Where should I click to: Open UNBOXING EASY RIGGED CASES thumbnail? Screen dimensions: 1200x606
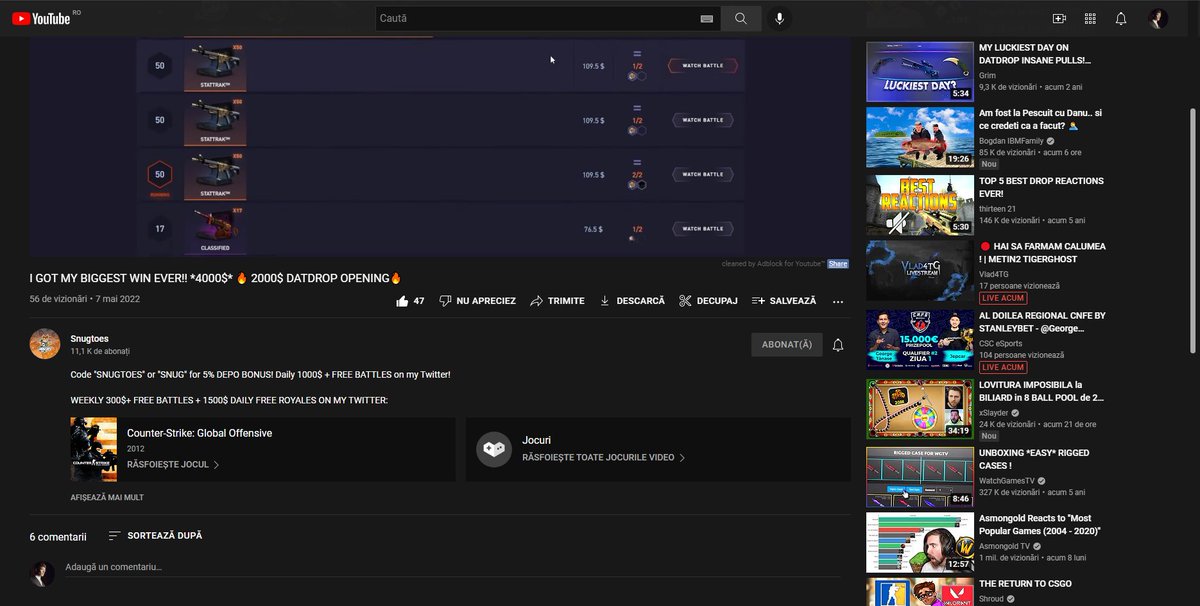[x=920, y=477]
